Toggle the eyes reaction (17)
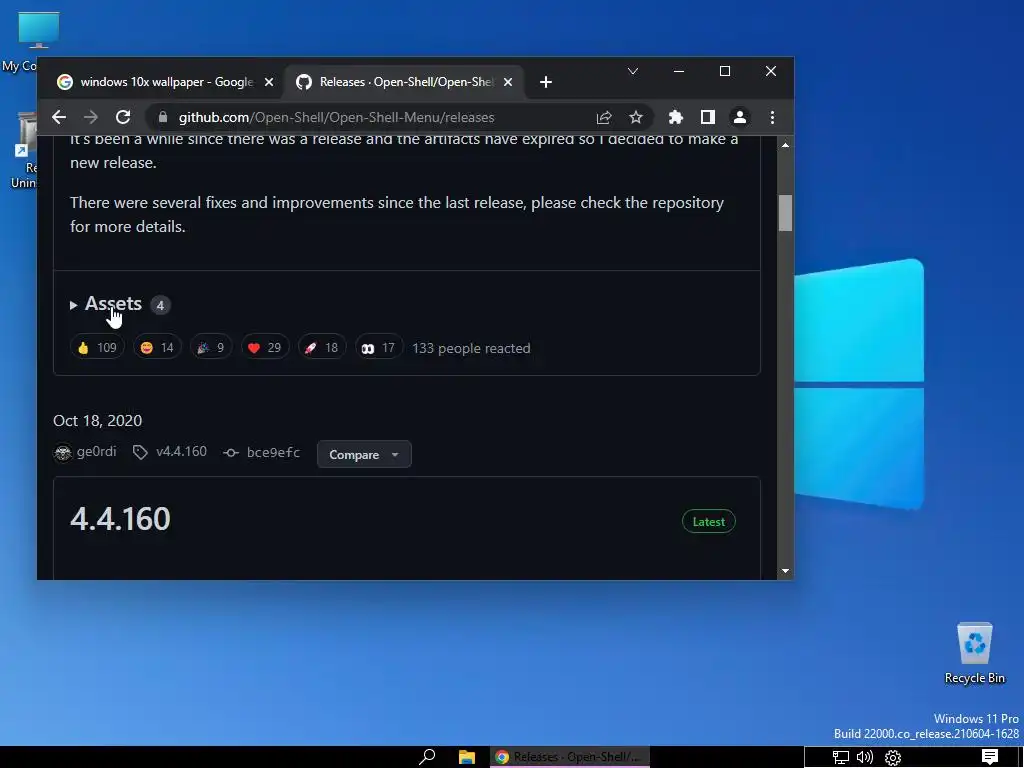The image size is (1024, 768). (x=379, y=348)
